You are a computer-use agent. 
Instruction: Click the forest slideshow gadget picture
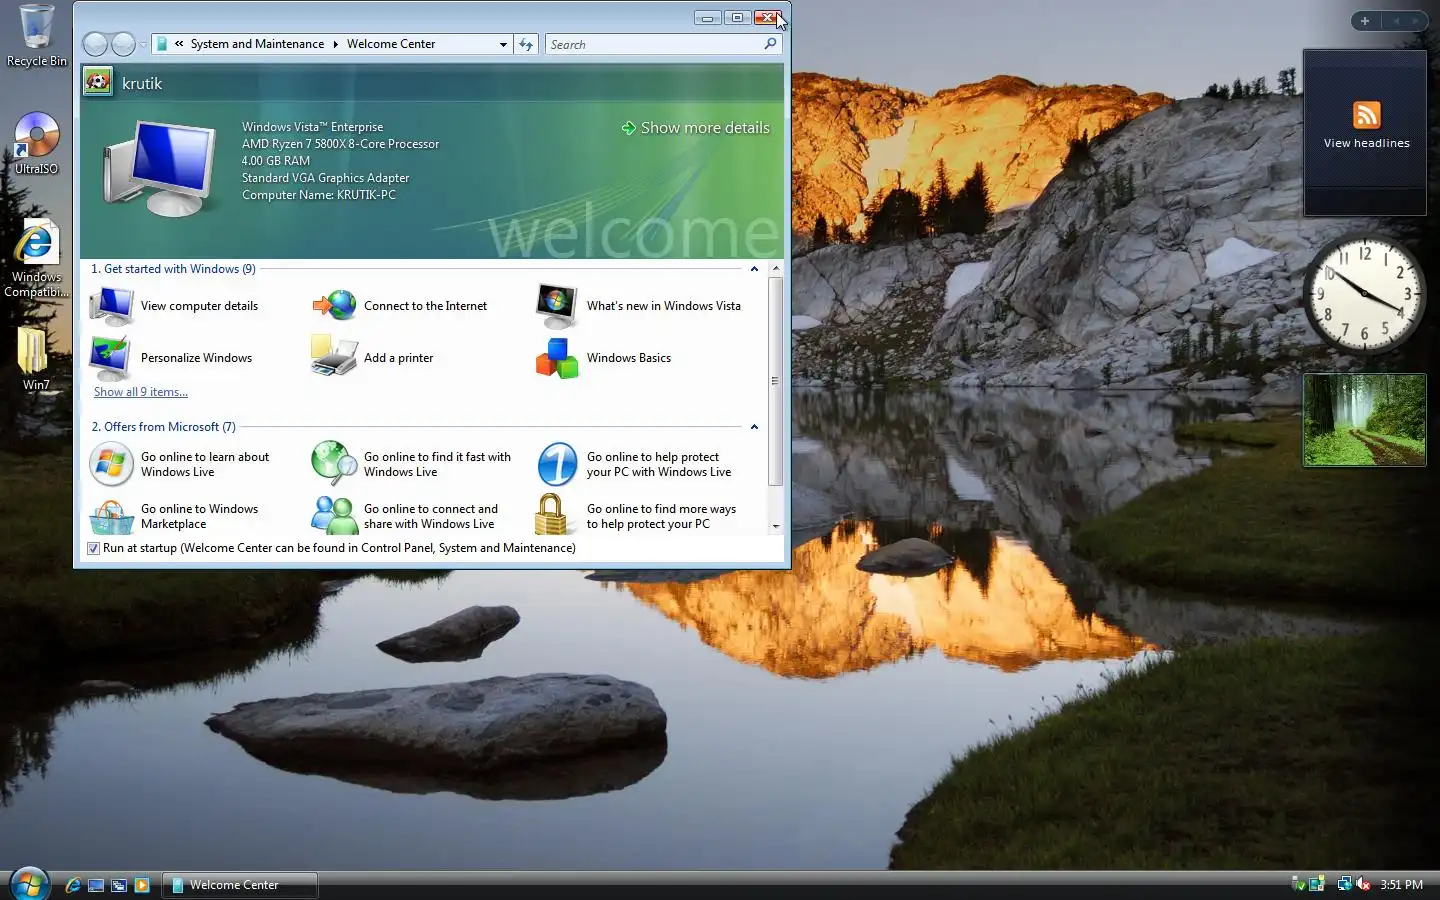[1364, 420]
